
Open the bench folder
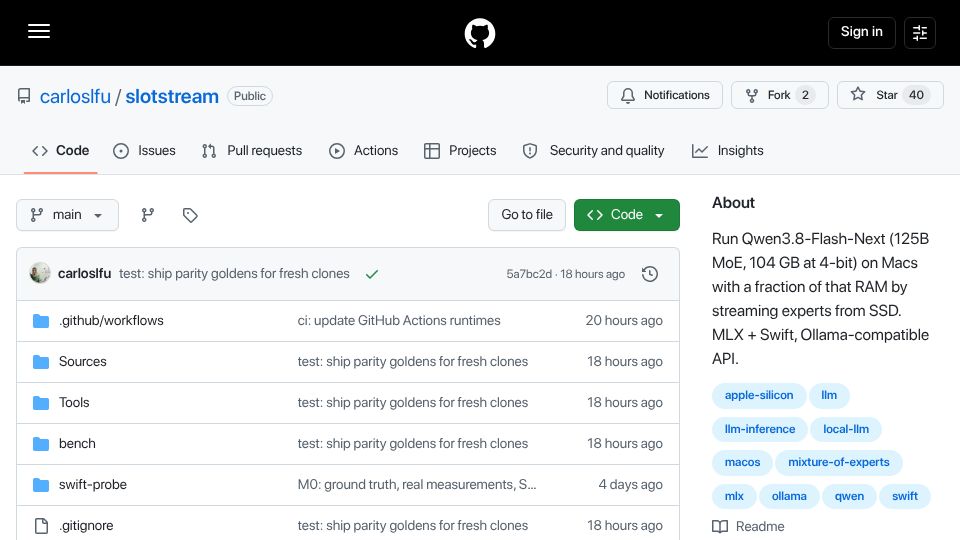coord(77,443)
